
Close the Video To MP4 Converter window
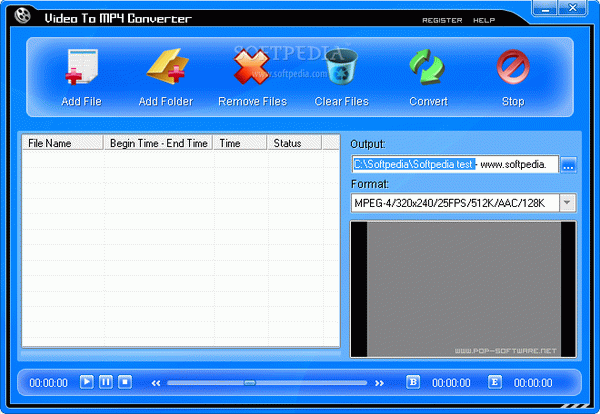[x=572, y=8]
